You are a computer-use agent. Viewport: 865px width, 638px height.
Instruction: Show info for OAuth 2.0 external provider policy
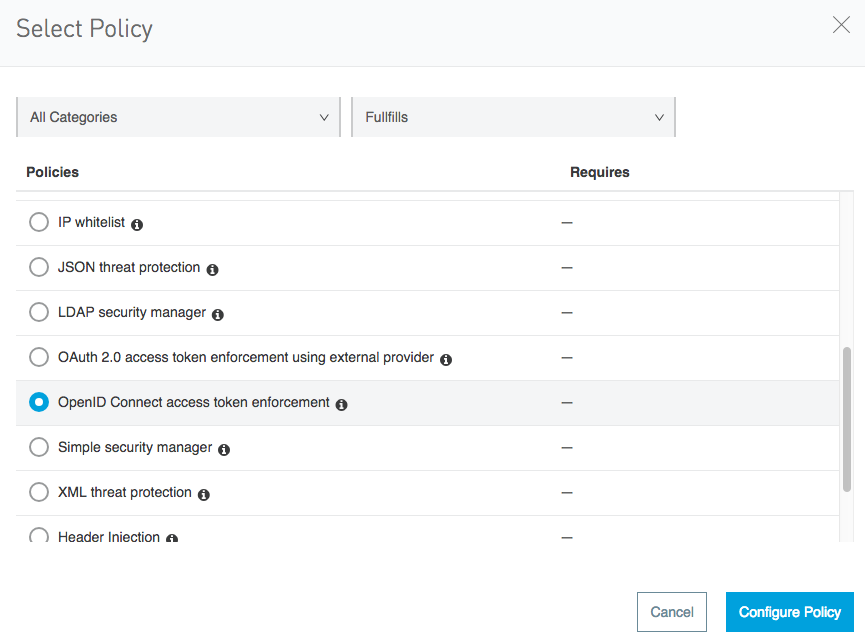446,359
